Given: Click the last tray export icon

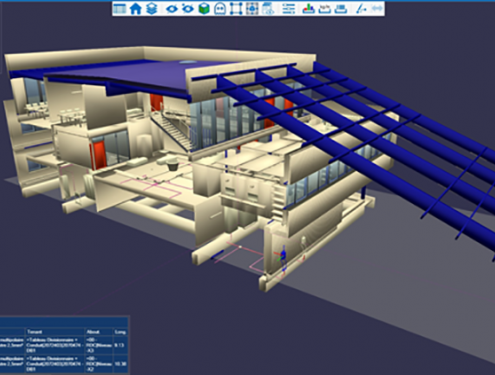Looking at the screenshot, I should pos(341,9).
